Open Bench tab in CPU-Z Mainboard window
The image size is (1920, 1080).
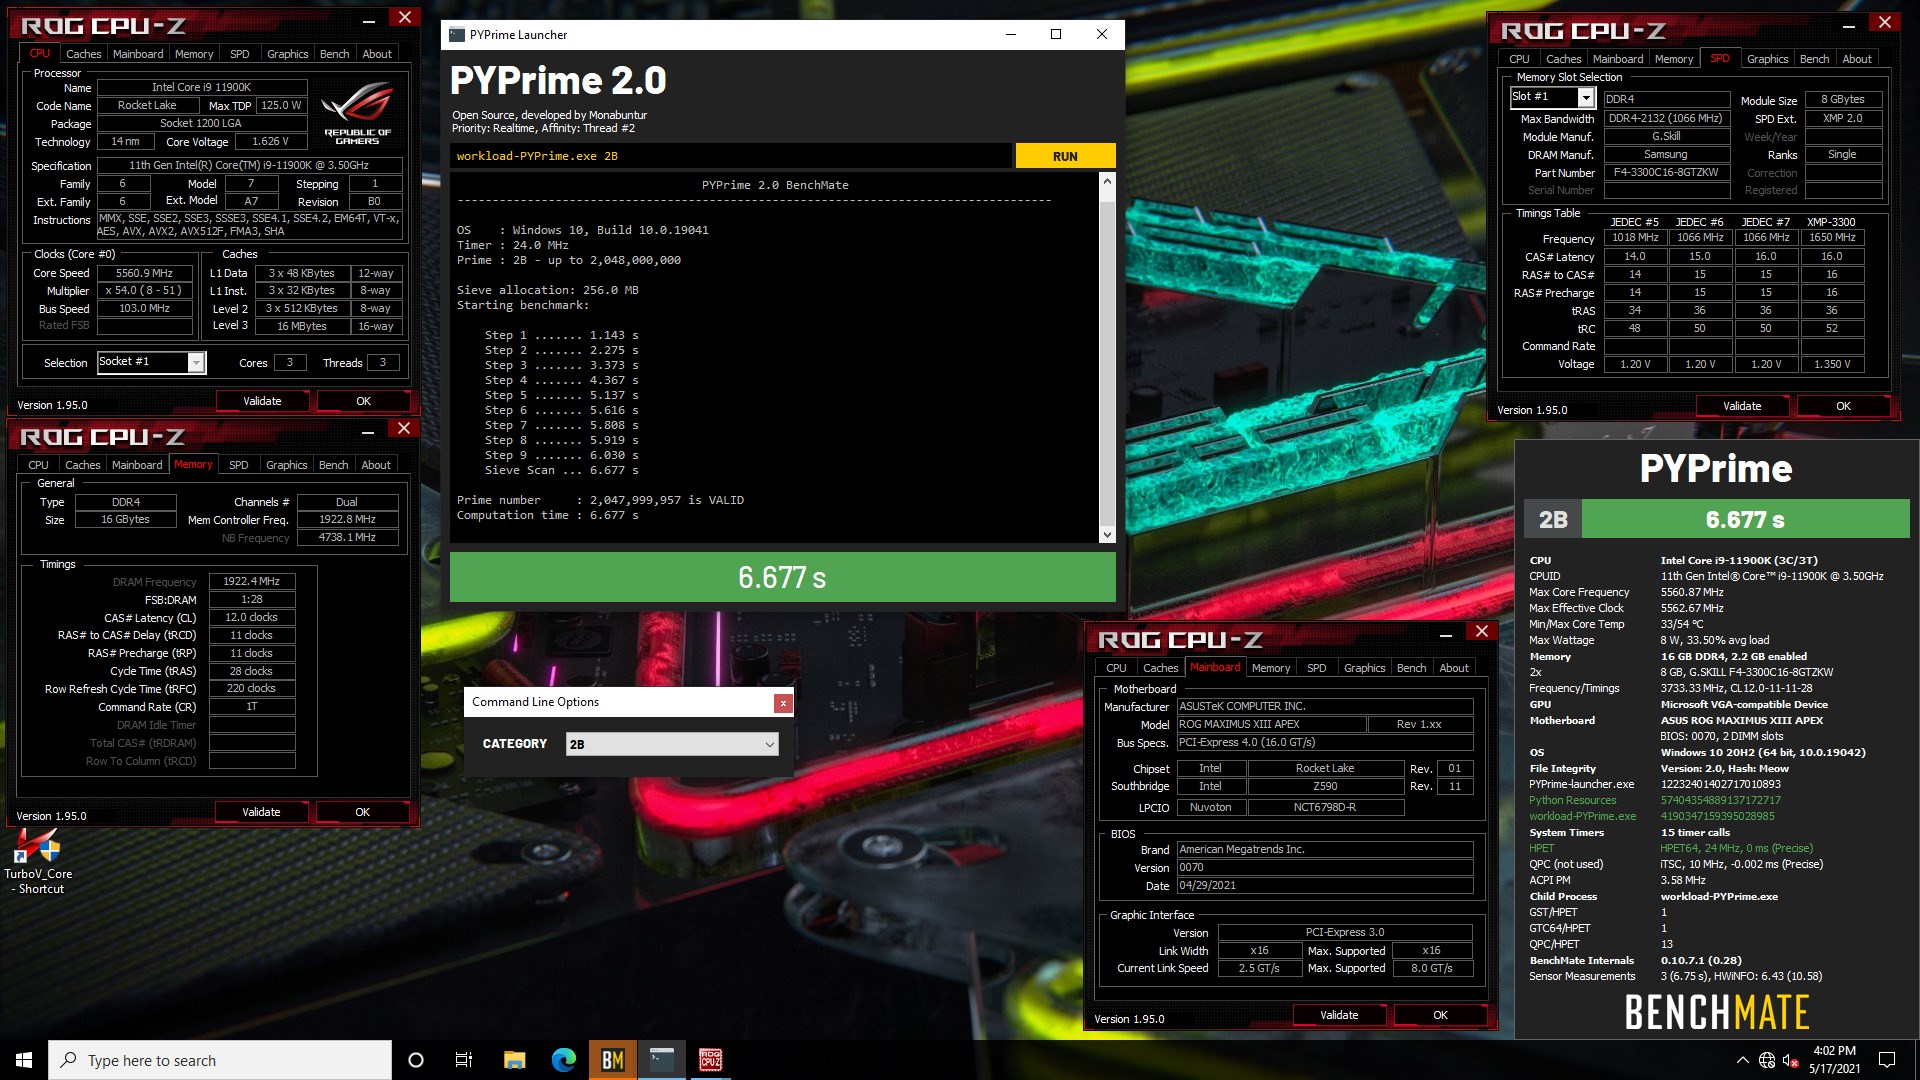(1412, 668)
